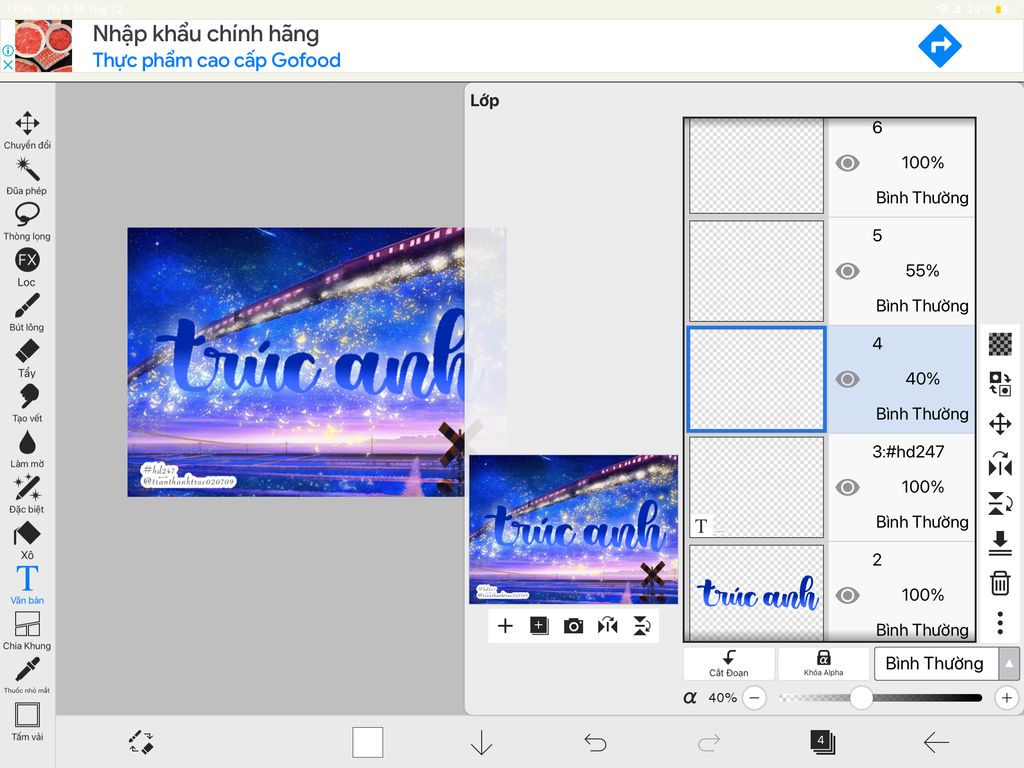Screen dimensions: 1024x768
Task: Delete layer with trash can icon
Action: click(1000, 583)
